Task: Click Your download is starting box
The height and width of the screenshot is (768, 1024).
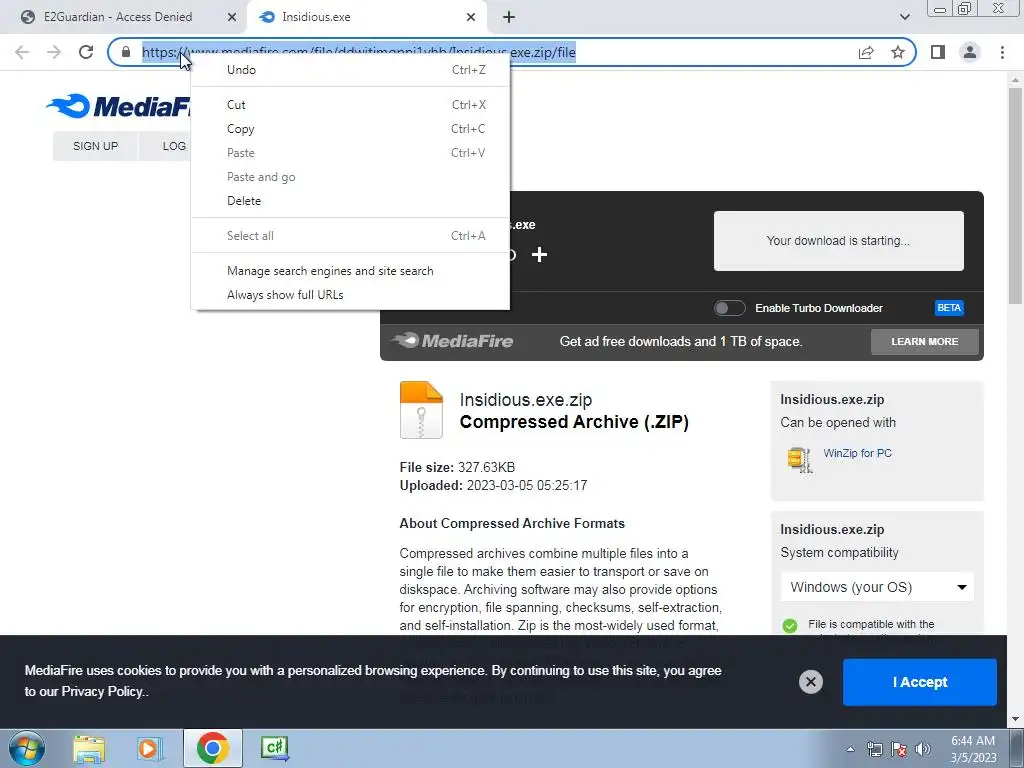Action: pos(839,240)
